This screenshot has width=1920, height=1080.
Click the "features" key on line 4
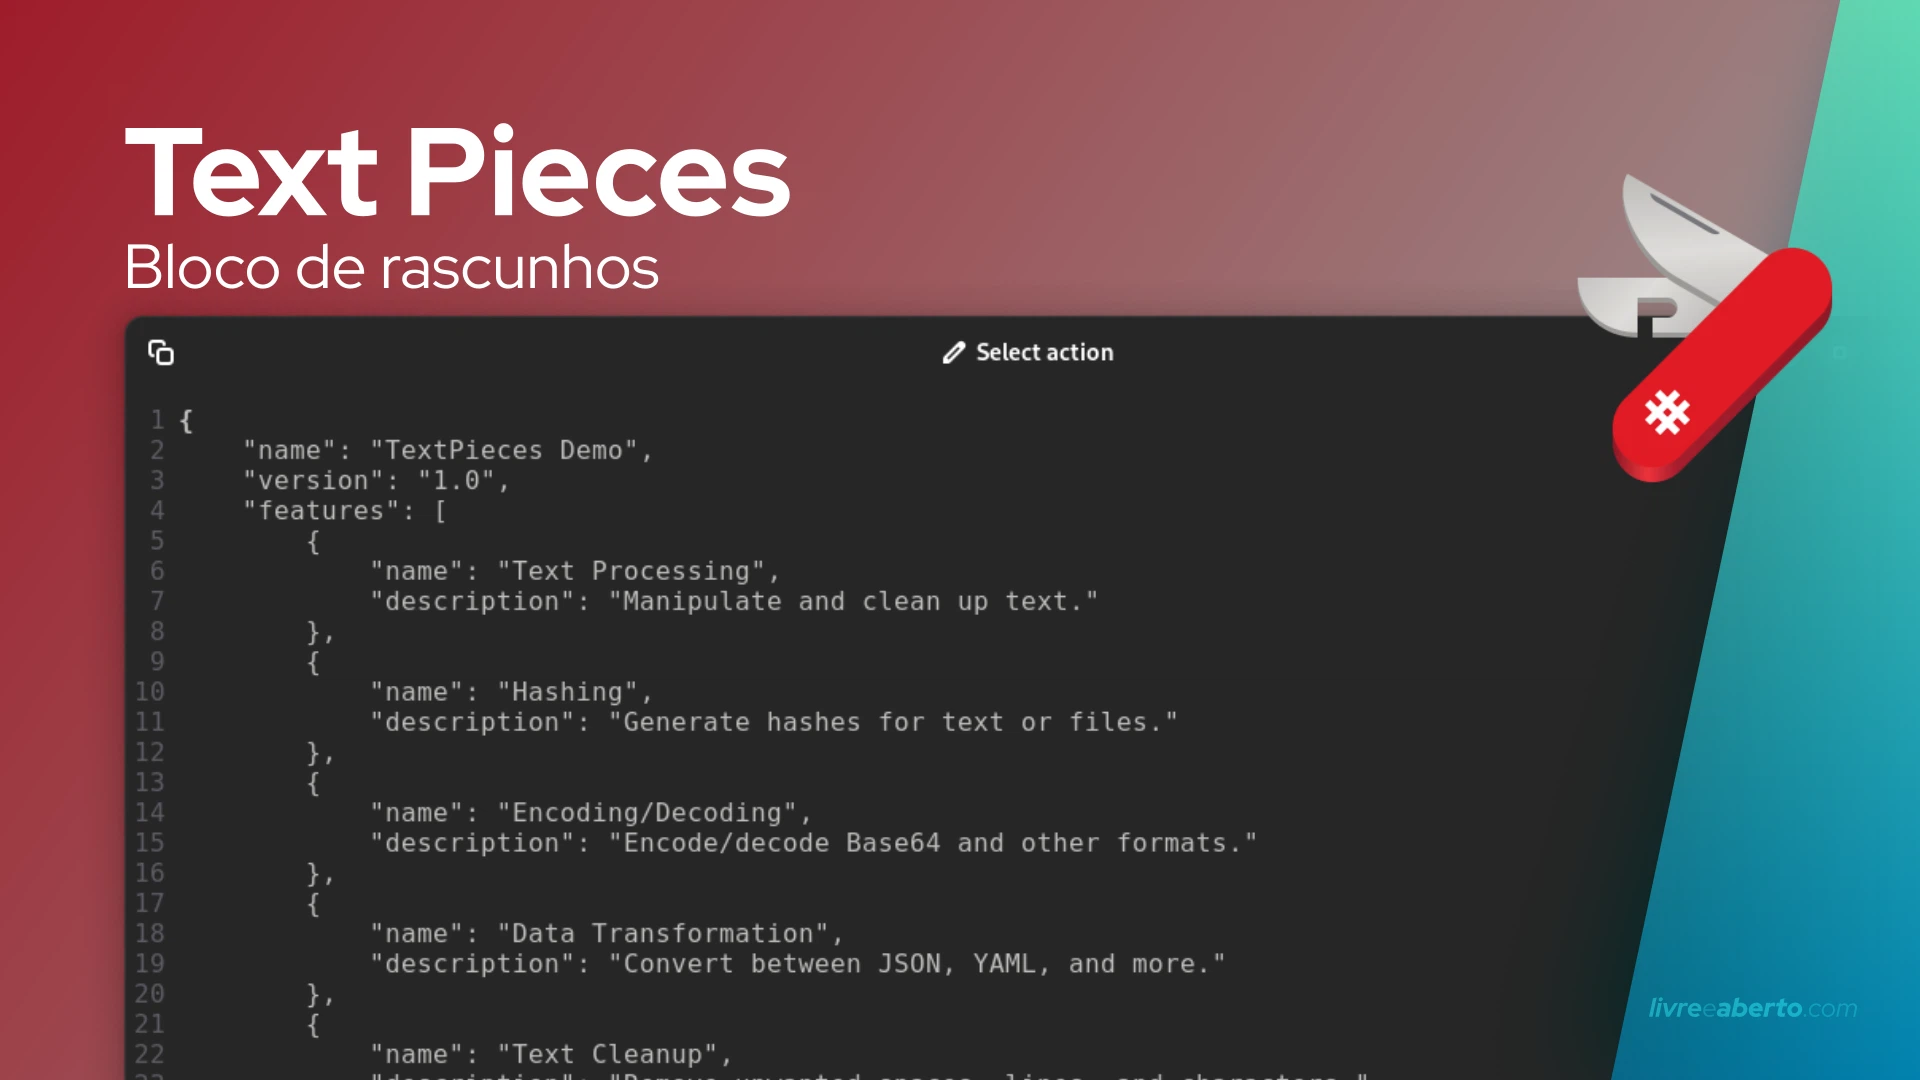(x=320, y=510)
